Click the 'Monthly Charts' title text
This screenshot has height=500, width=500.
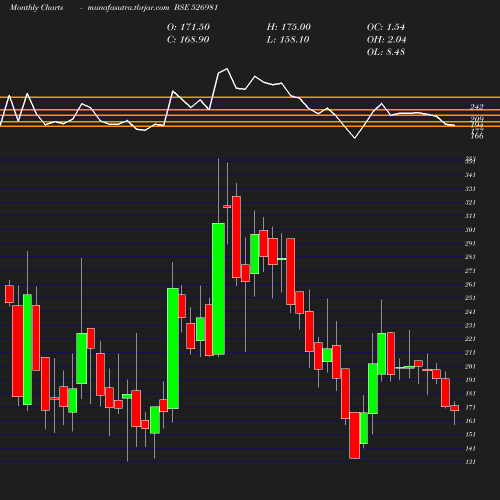[x=36, y=8]
